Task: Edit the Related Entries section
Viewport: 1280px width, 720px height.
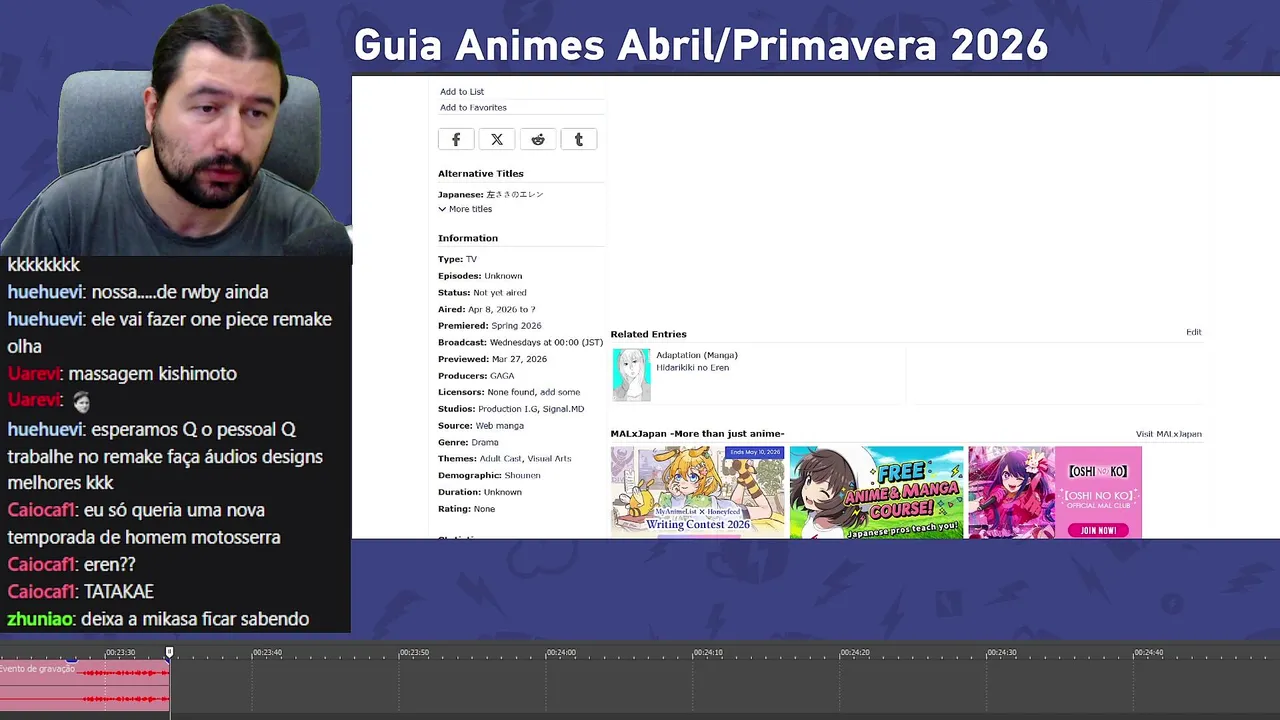Action: point(1194,332)
